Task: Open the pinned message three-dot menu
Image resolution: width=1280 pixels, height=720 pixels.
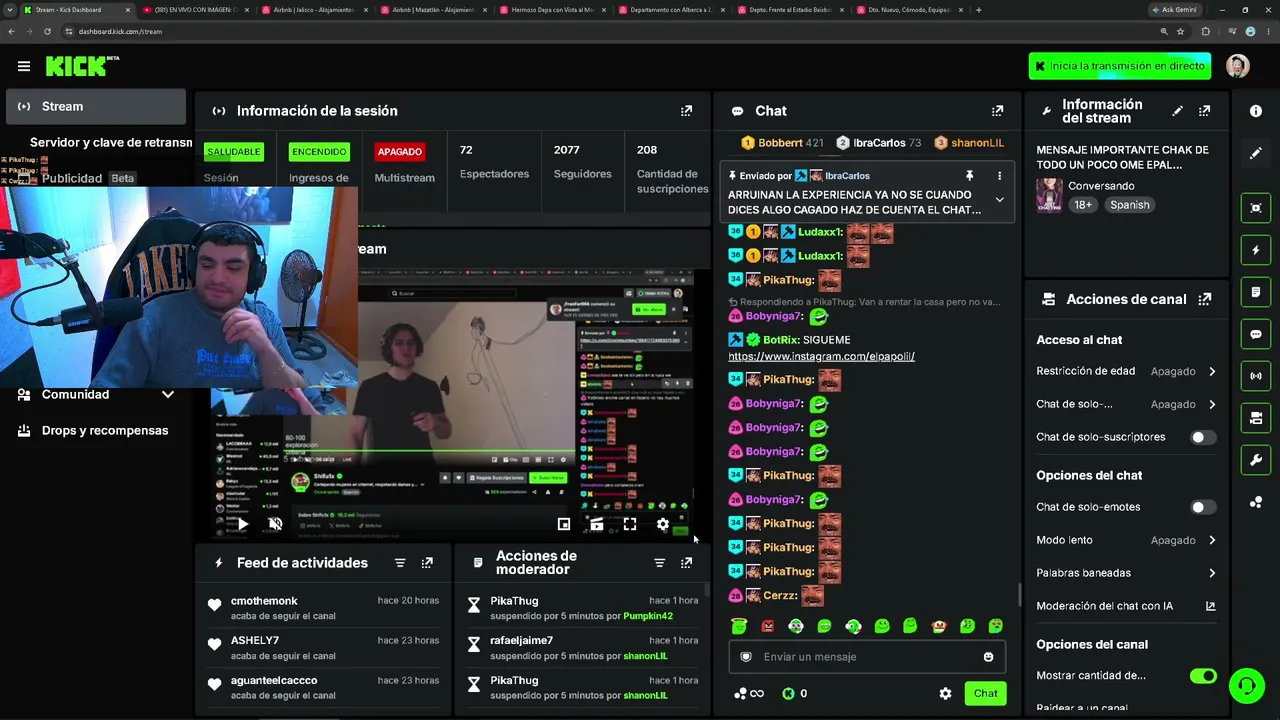Action: point(999,176)
